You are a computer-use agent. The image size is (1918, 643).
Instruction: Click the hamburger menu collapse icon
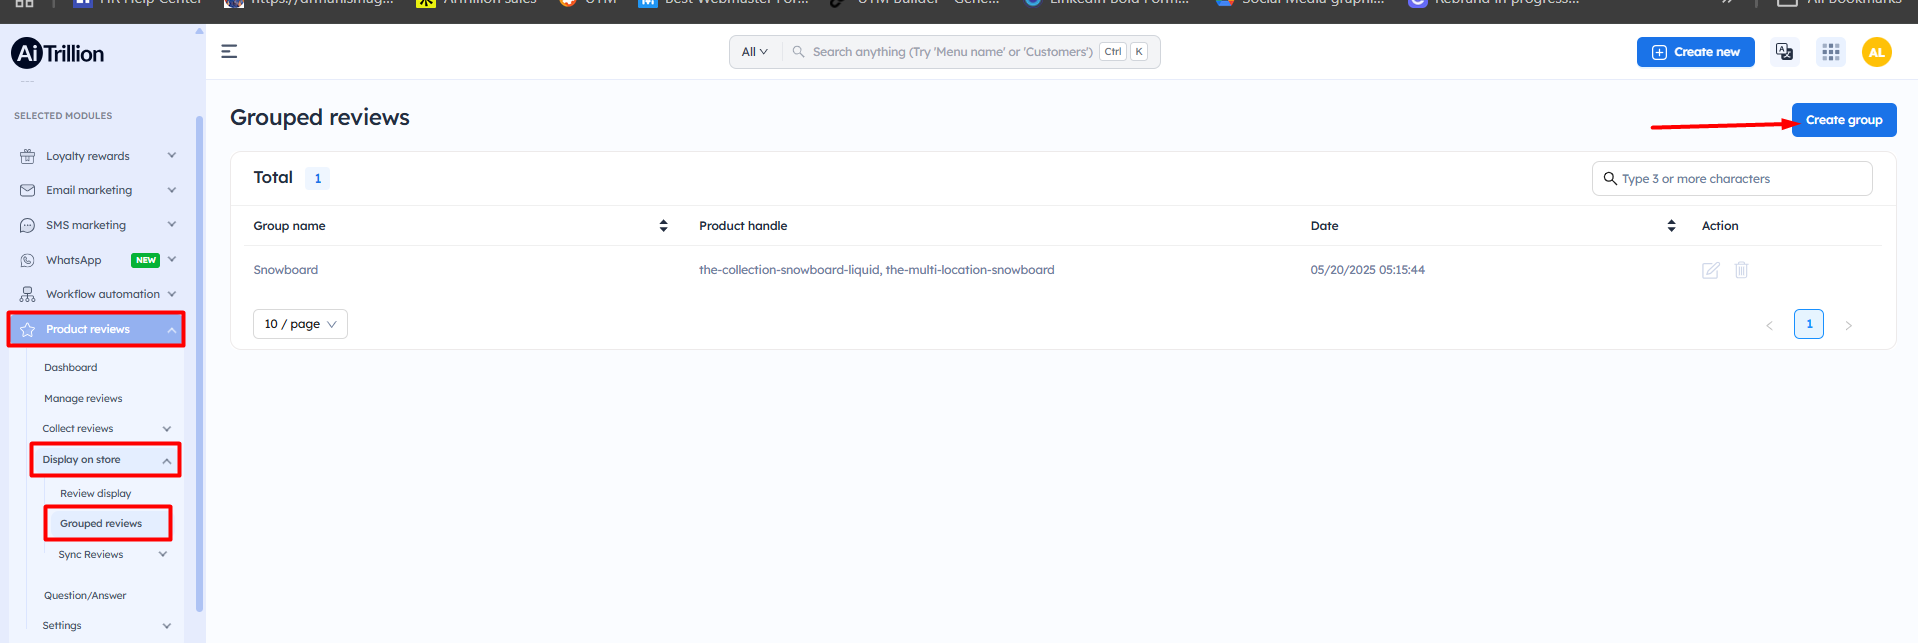point(229,51)
